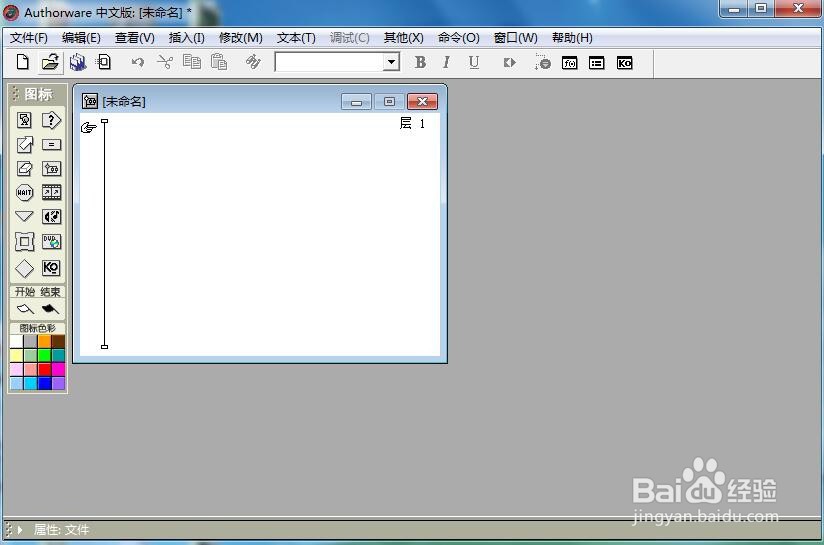
Task: Open the 插入(I) menu
Action: coord(187,38)
